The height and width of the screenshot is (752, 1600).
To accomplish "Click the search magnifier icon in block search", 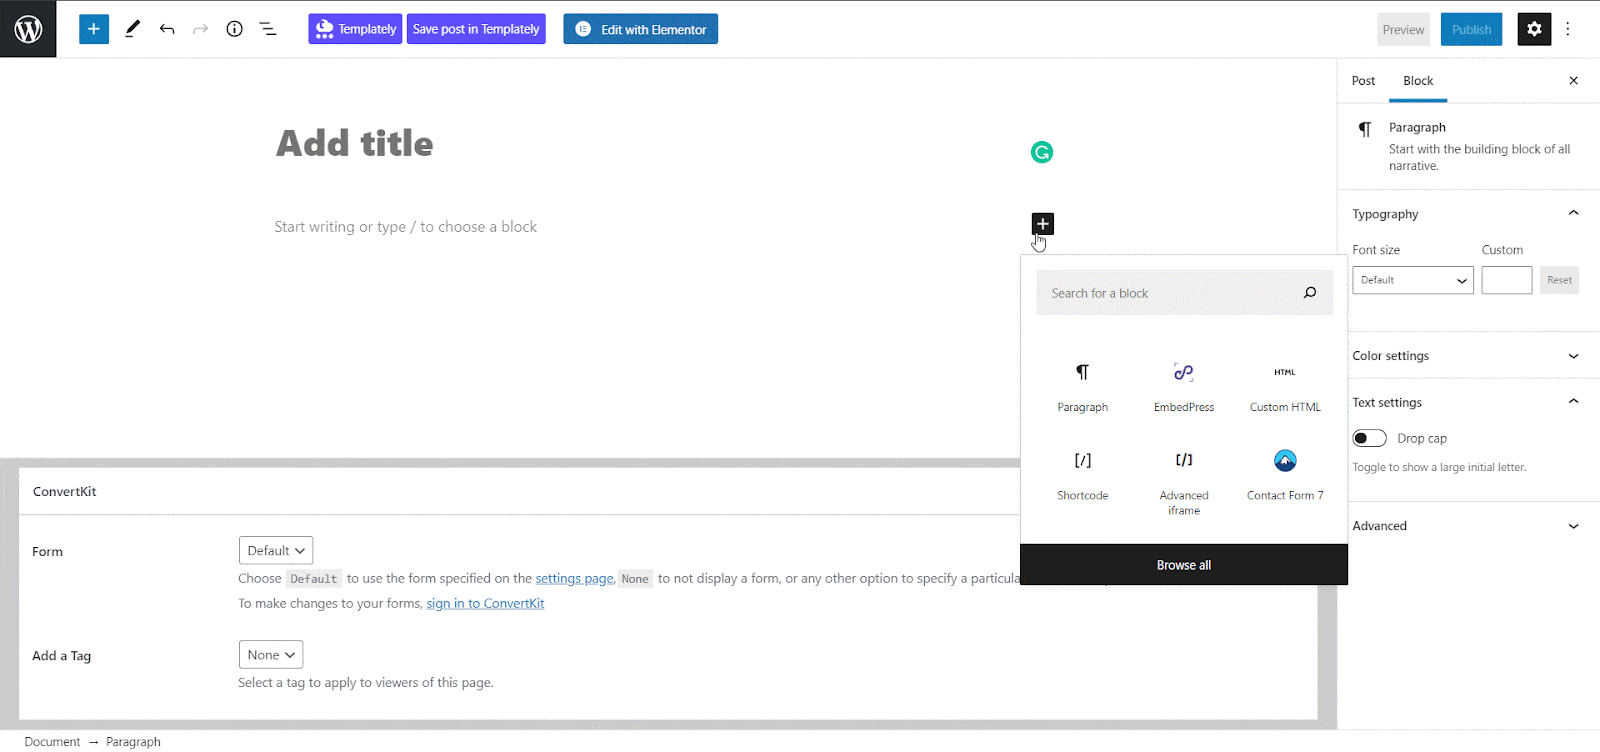I will (1310, 293).
